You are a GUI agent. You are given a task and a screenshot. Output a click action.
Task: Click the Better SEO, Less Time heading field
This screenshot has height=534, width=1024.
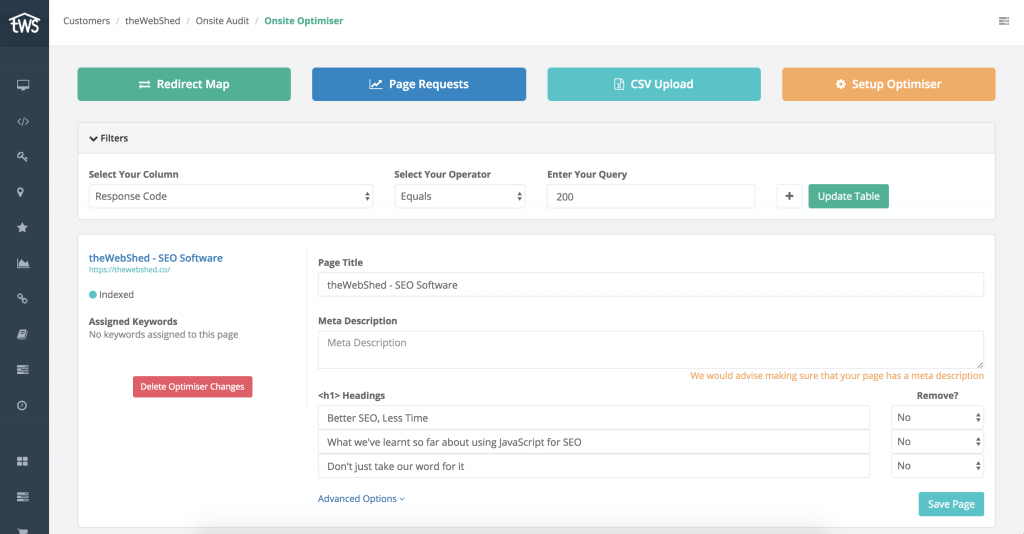[x=594, y=418]
